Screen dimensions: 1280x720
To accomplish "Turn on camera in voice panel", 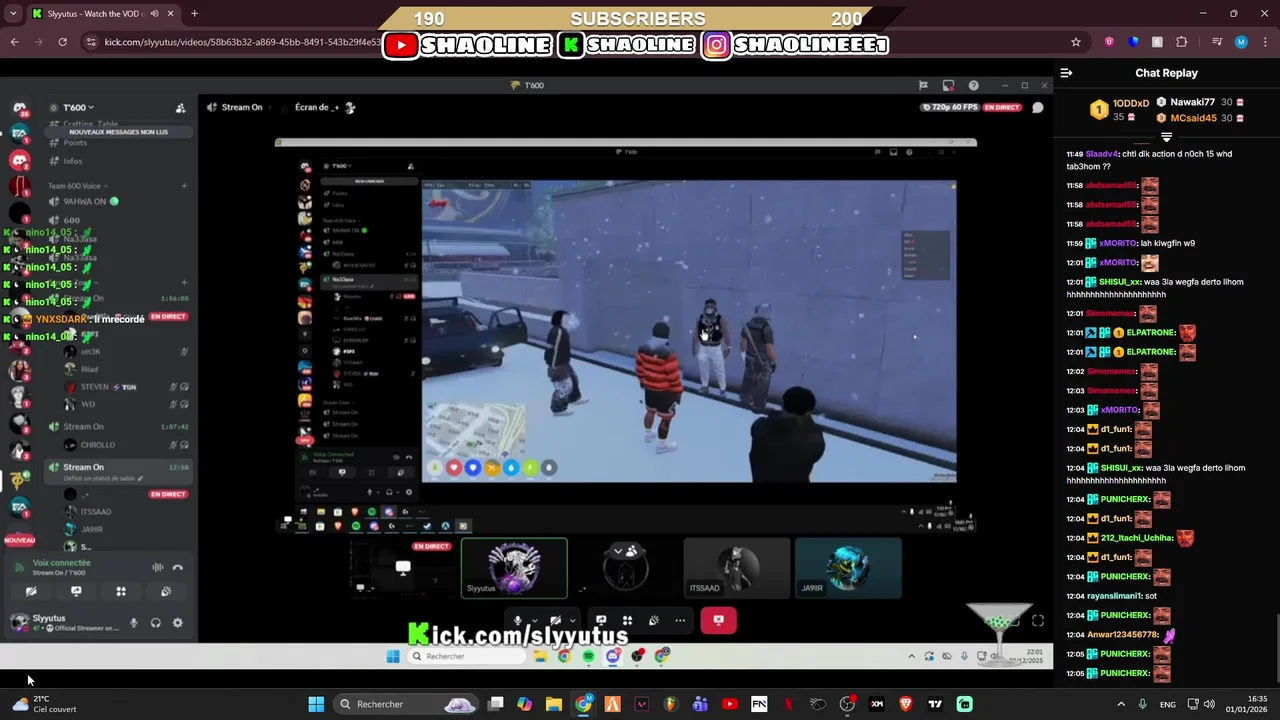I will click(x=31, y=591).
